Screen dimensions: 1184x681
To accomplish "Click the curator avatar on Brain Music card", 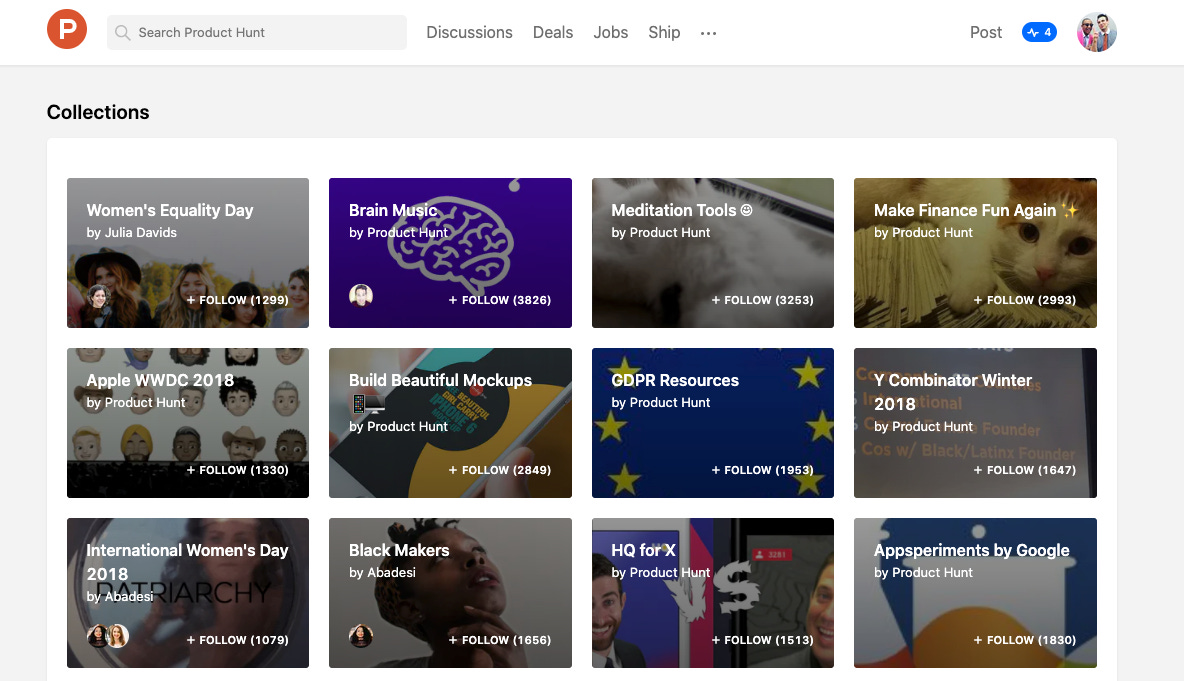I will coord(361,295).
